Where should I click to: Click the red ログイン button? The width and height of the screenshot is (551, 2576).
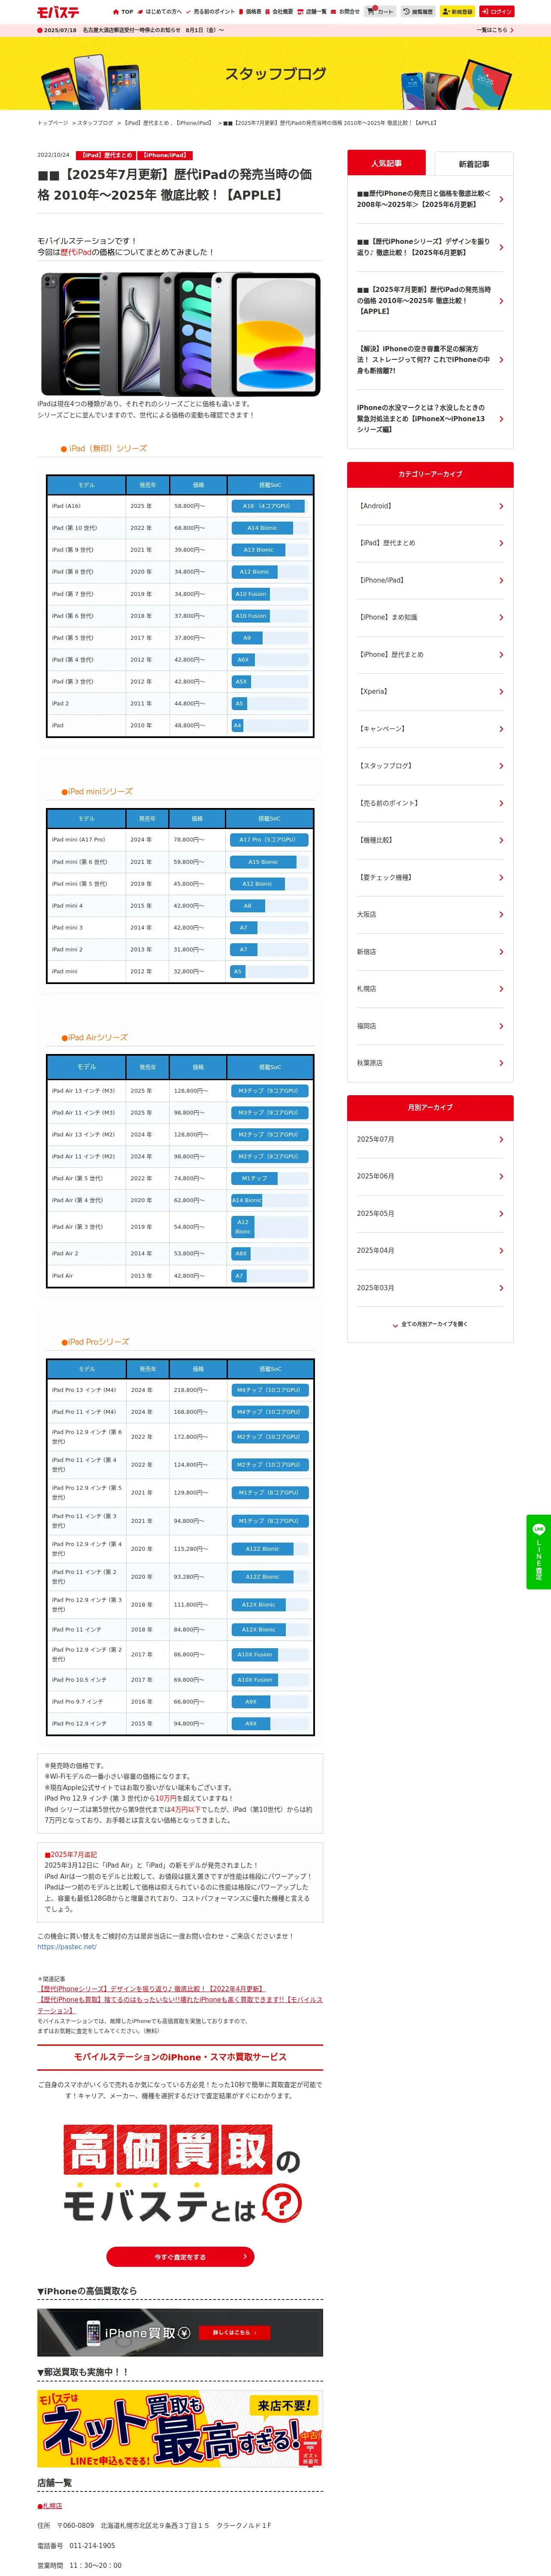click(496, 12)
